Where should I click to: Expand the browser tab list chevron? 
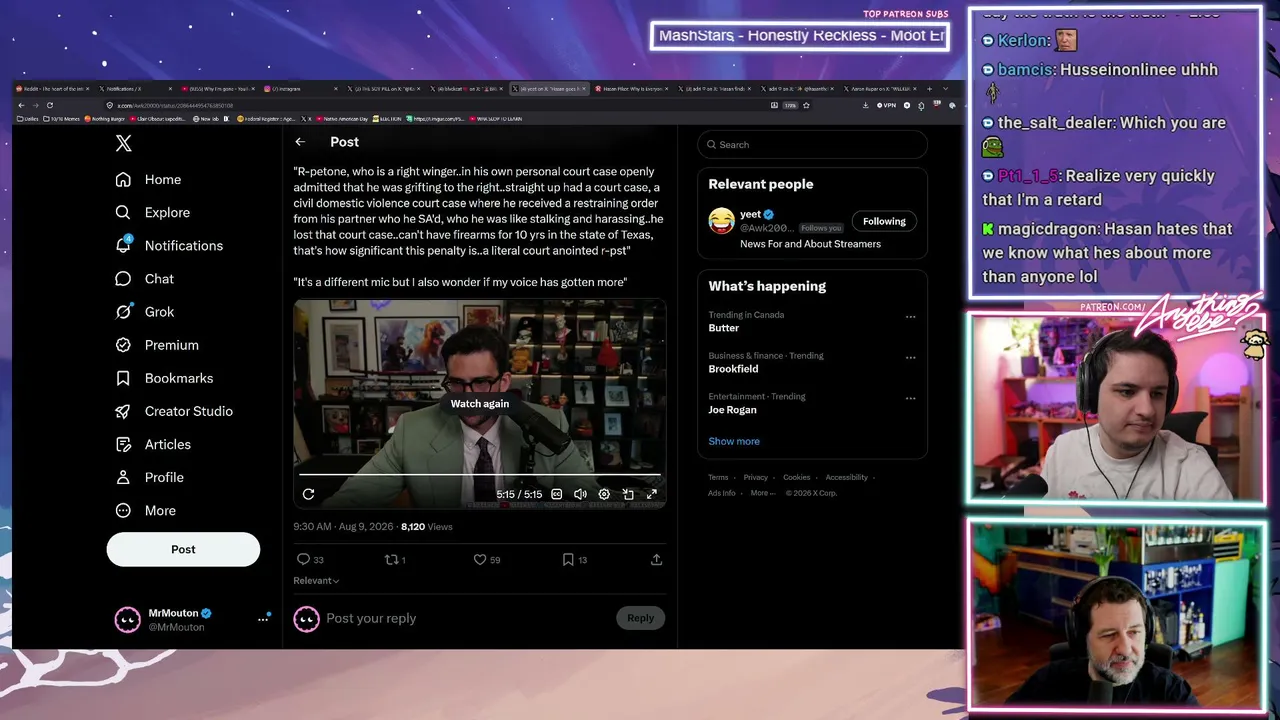945,89
